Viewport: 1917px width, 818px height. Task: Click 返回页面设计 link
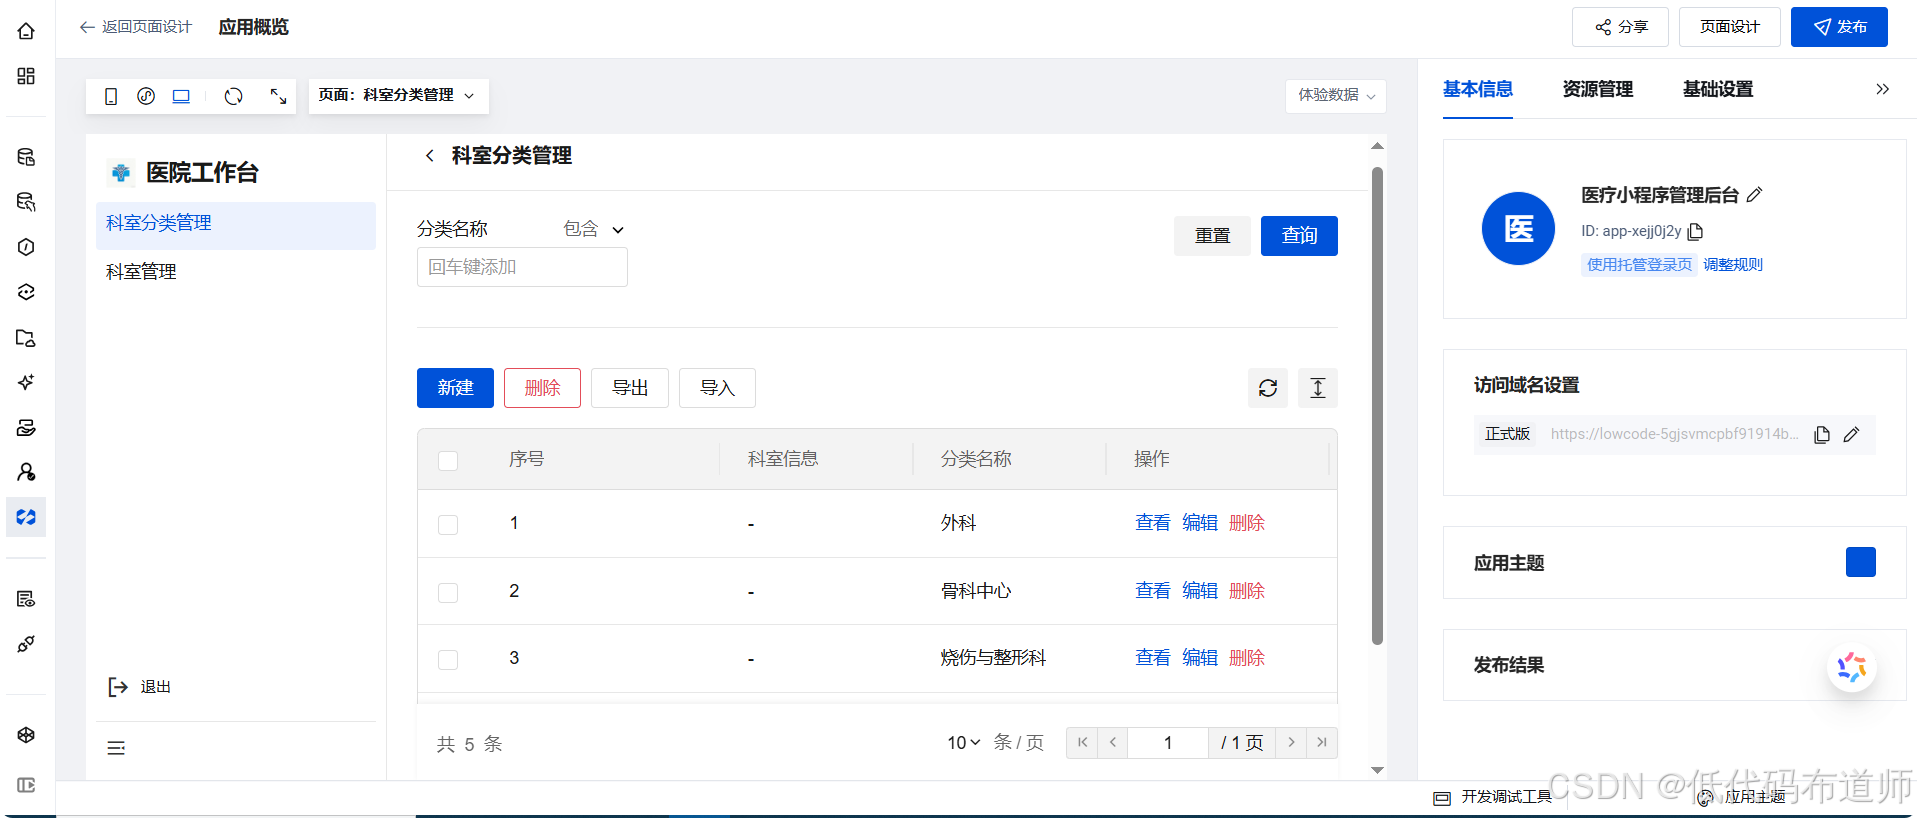(136, 27)
